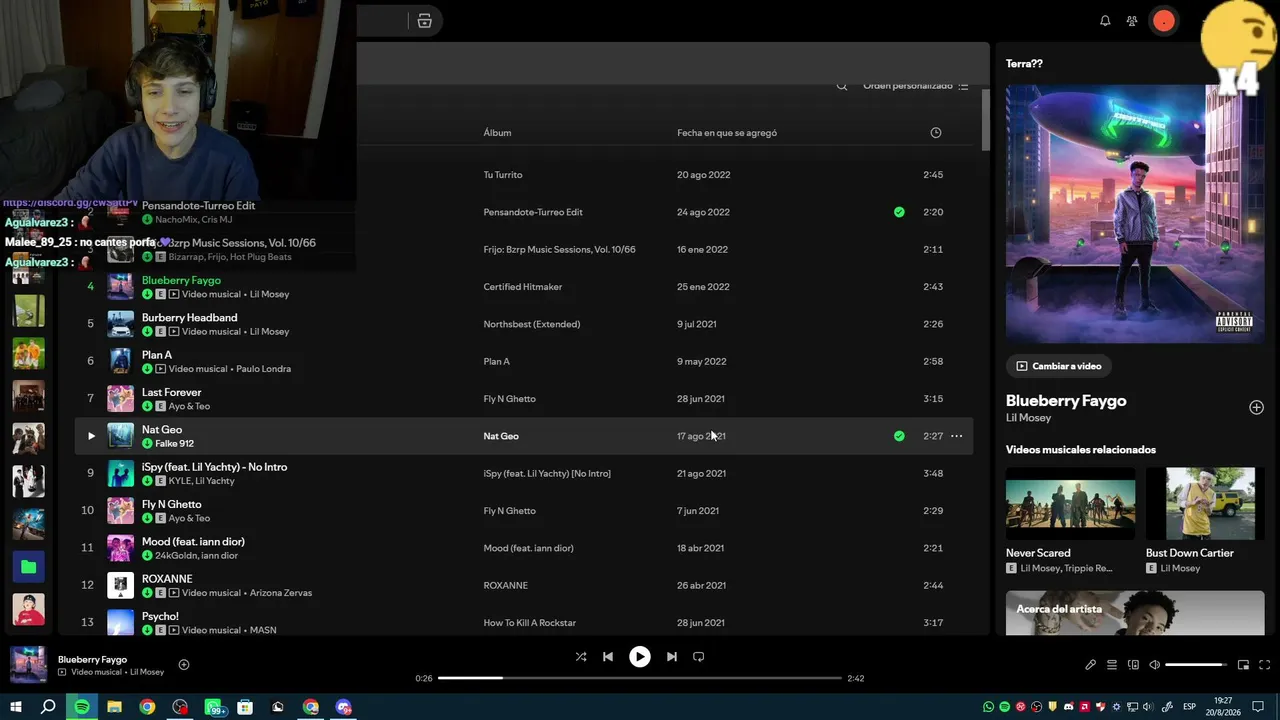Click the taskbar clock showing 19:27
This screenshot has height=720, width=1280.
[x=1225, y=707]
